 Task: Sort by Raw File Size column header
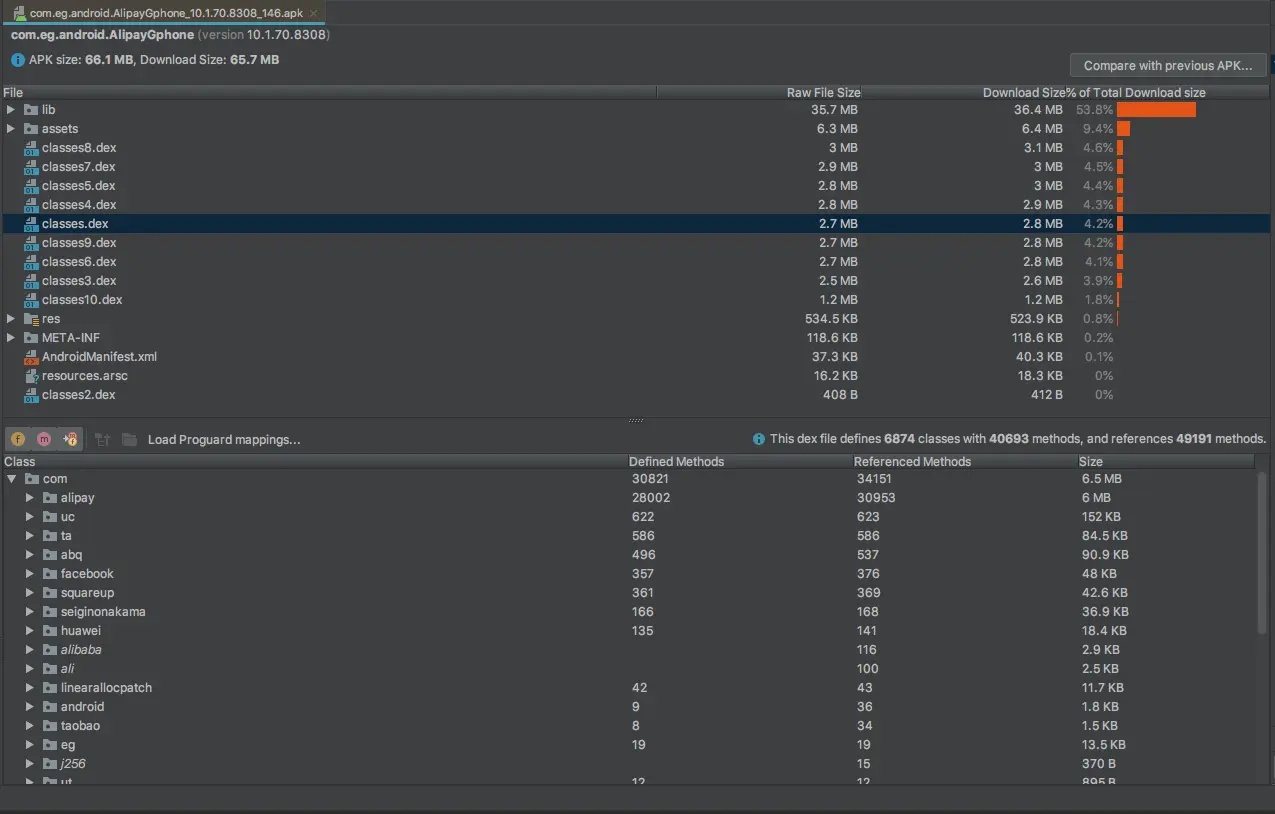pos(759,92)
